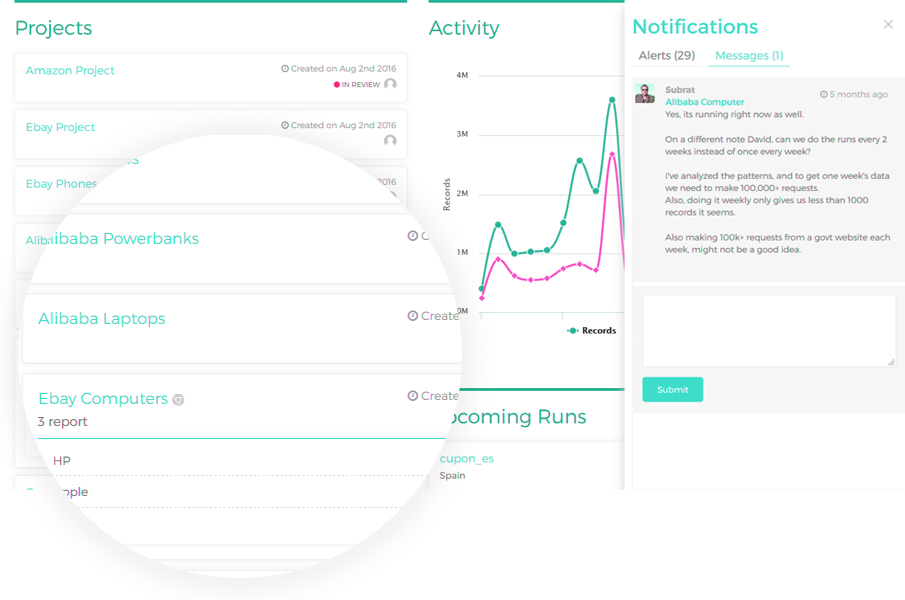Click the clock icon in Amazon Project row
This screenshot has width=905, height=600.
pyautogui.click(x=285, y=69)
